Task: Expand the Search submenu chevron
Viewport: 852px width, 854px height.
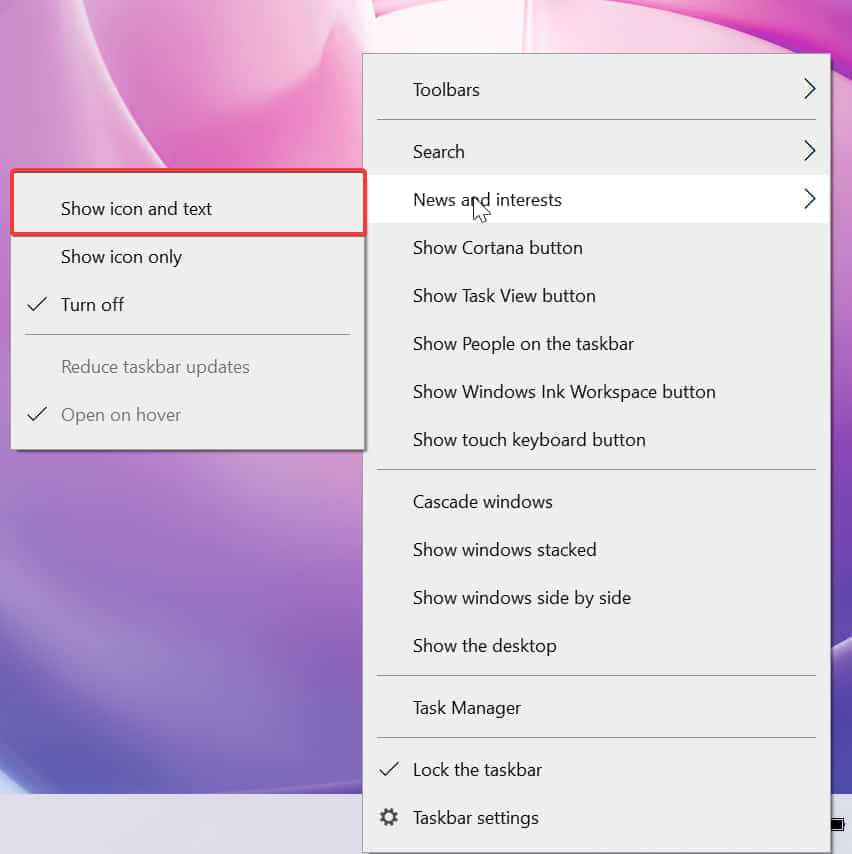Action: (x=810, y=151)
